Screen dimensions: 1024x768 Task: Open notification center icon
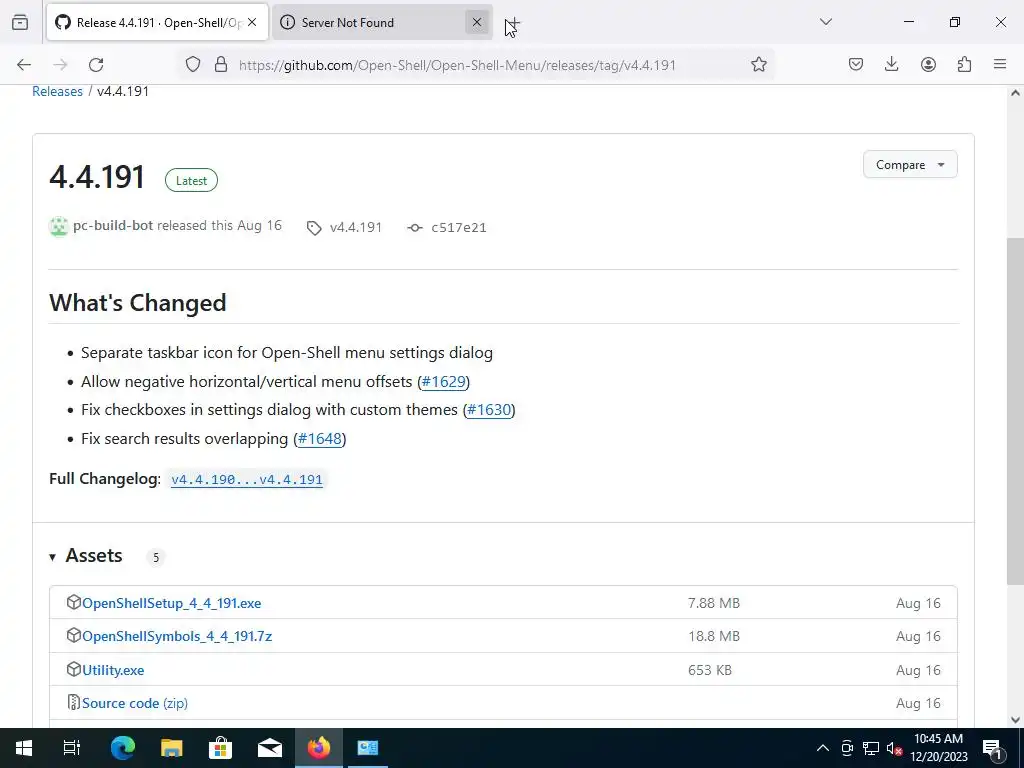point(993,748)
